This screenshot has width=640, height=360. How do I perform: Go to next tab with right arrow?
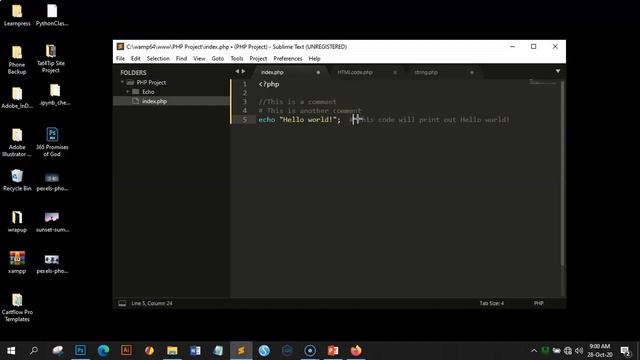tap(243, 71)
